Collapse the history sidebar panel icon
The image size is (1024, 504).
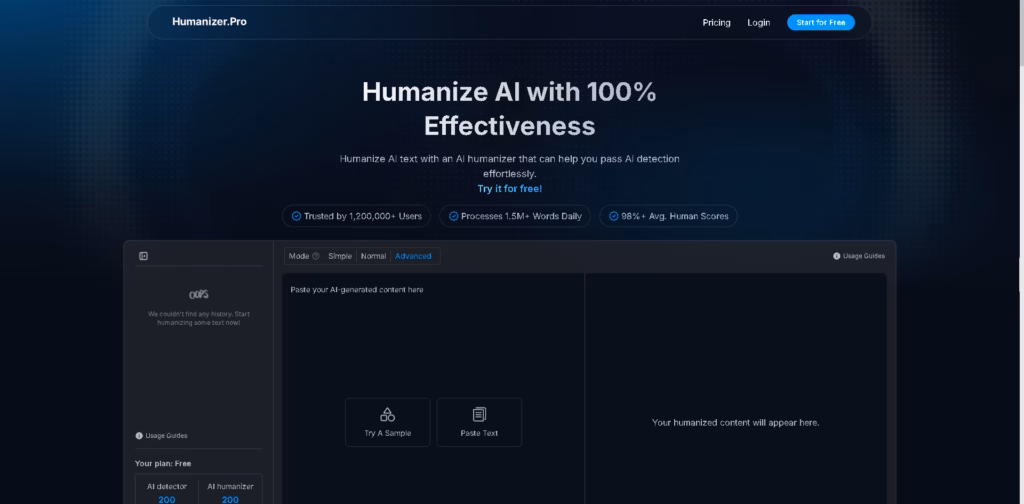click(x=144, y=256)
